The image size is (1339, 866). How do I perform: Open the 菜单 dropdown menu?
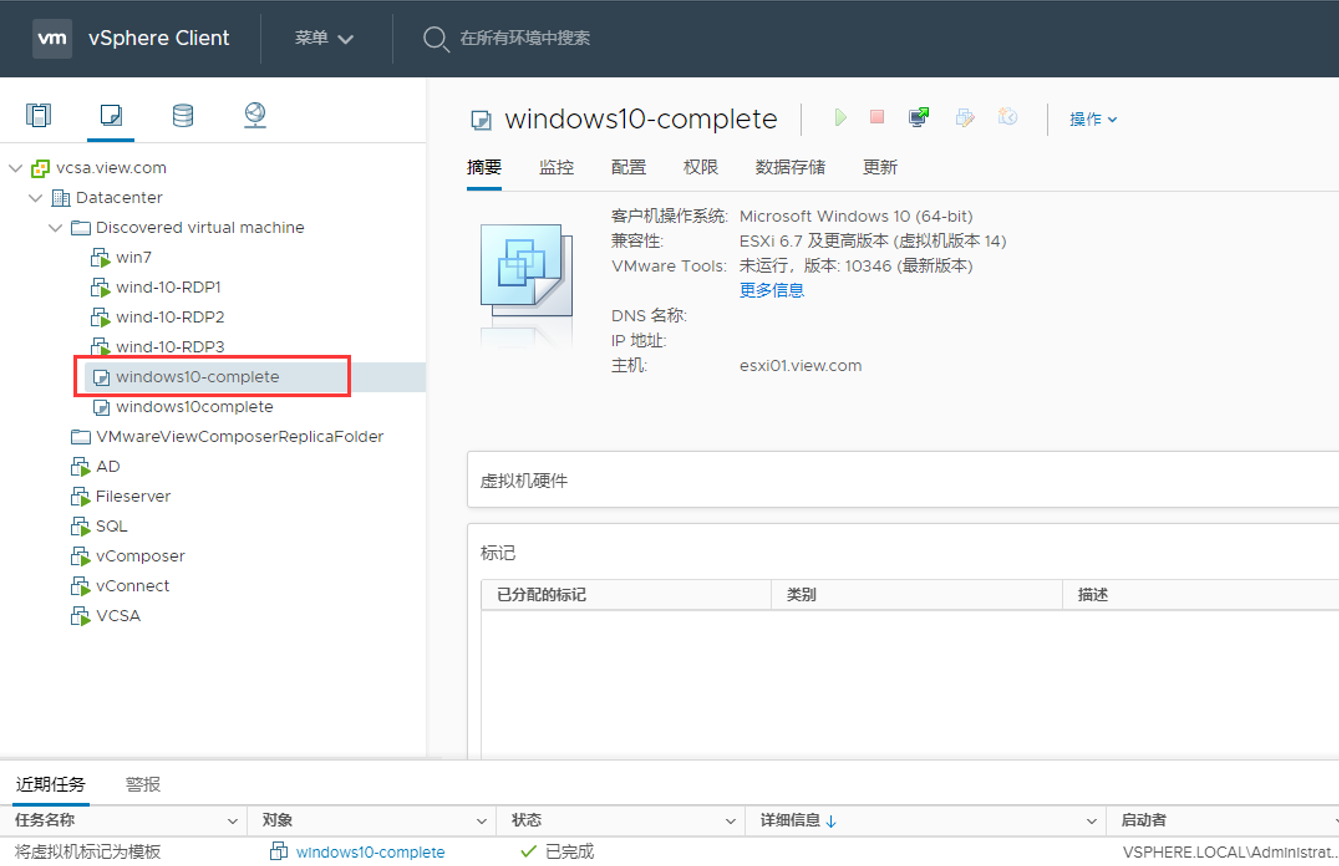coord(324,38)
